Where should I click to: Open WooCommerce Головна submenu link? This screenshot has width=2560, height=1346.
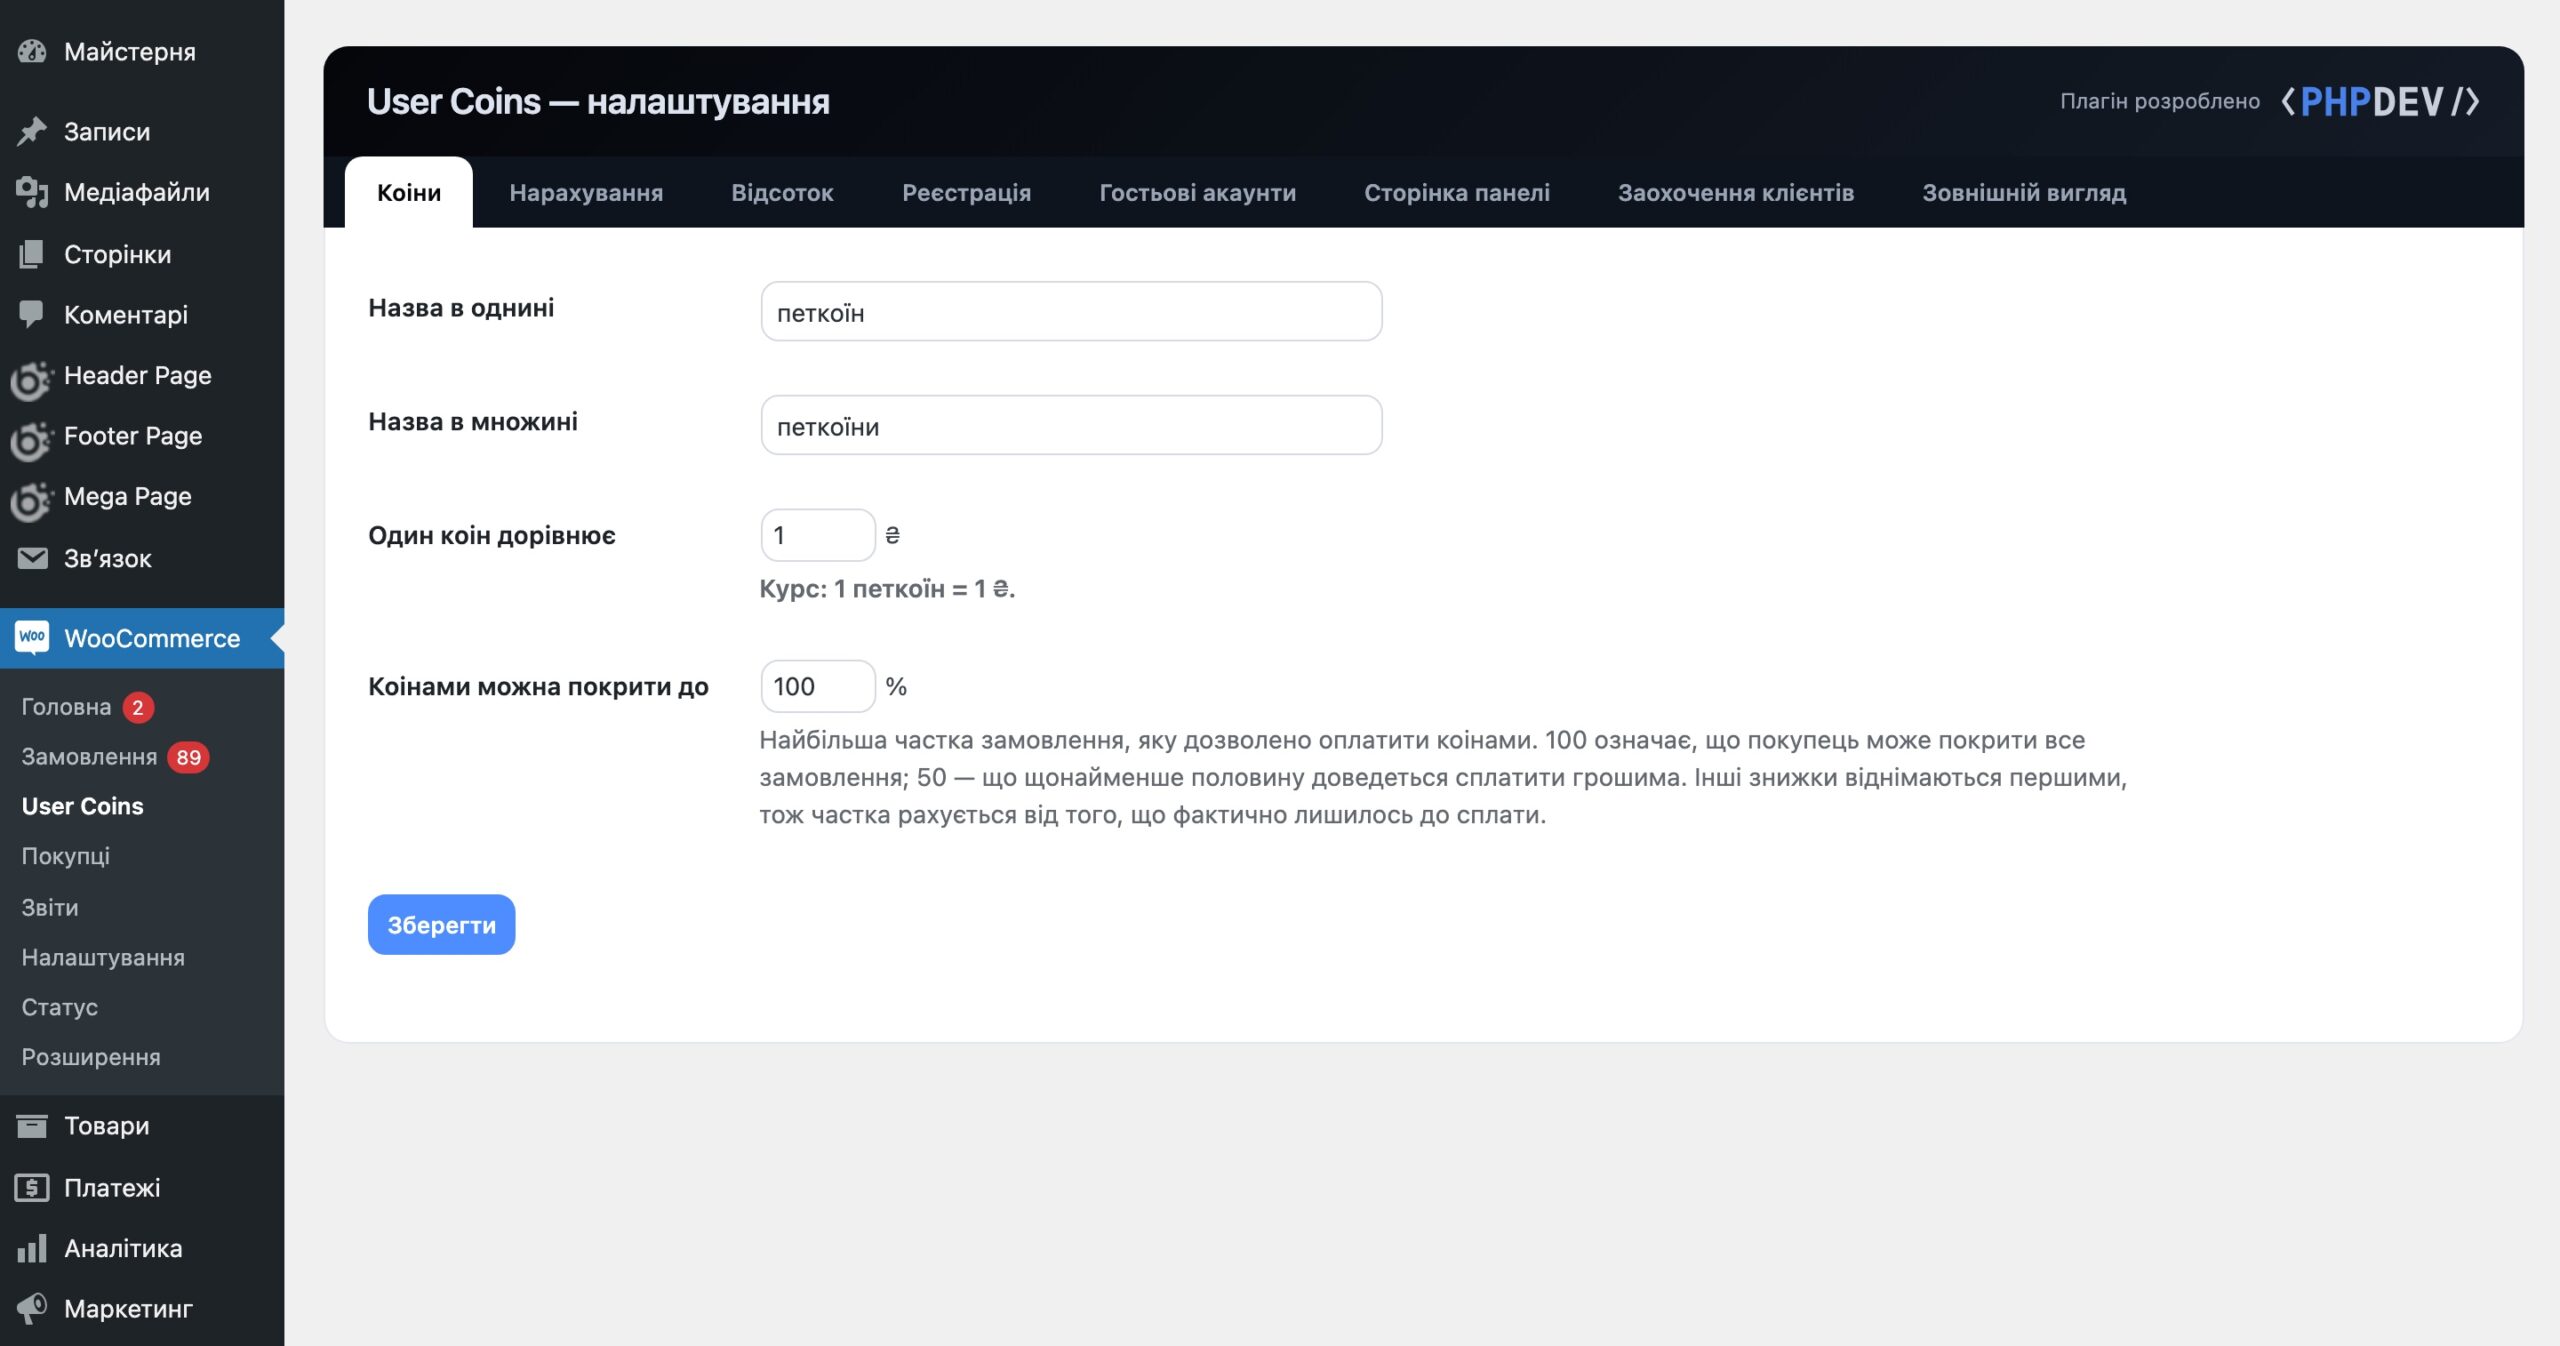point(66,706)
